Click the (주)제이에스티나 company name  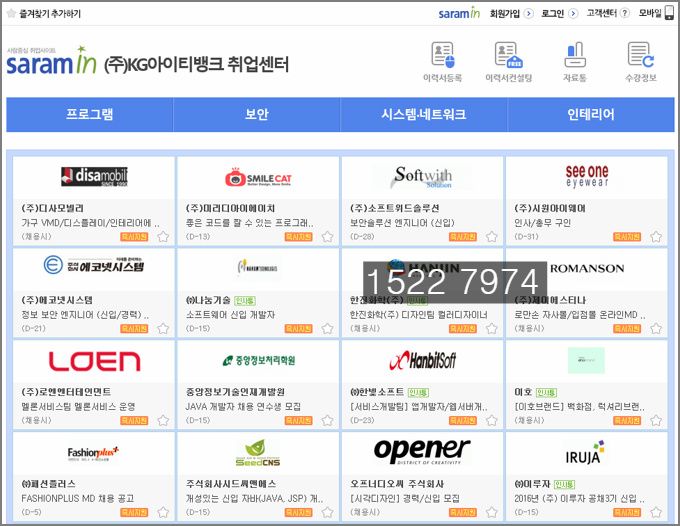(x=550, y=300)
